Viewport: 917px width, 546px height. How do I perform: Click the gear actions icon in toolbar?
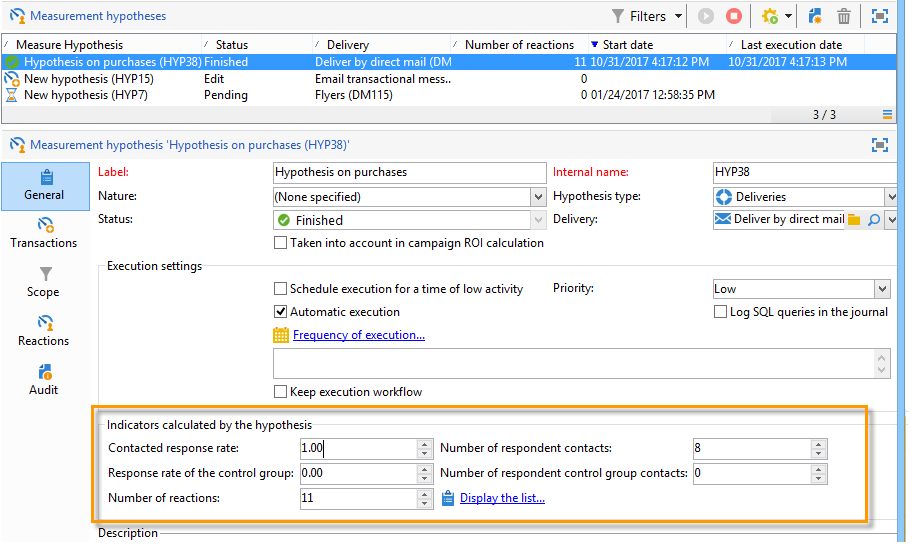770,16
